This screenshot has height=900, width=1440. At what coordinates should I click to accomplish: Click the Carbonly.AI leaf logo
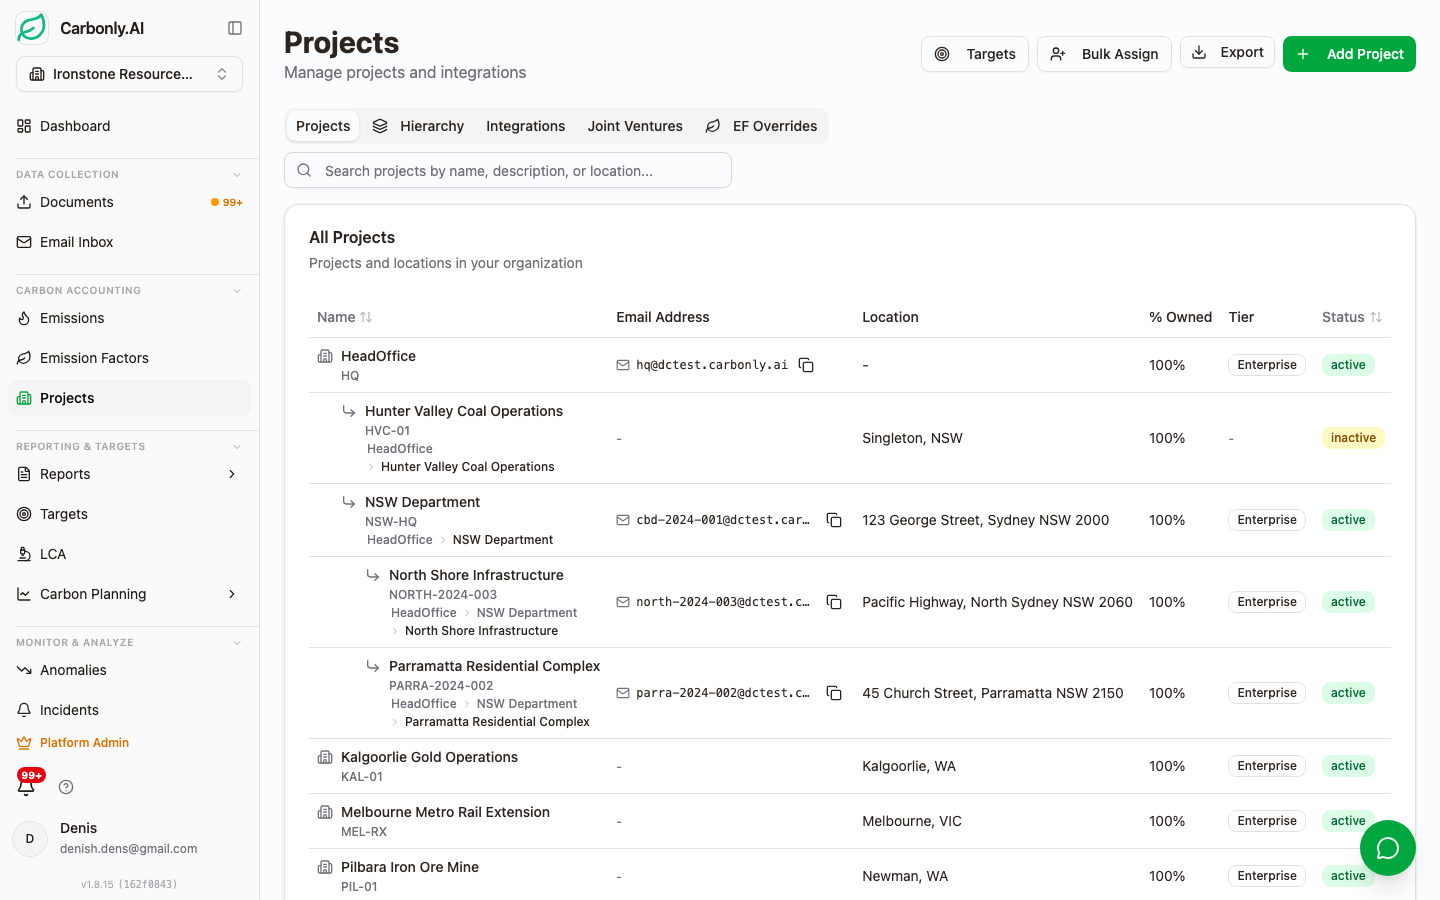point(32,28)
